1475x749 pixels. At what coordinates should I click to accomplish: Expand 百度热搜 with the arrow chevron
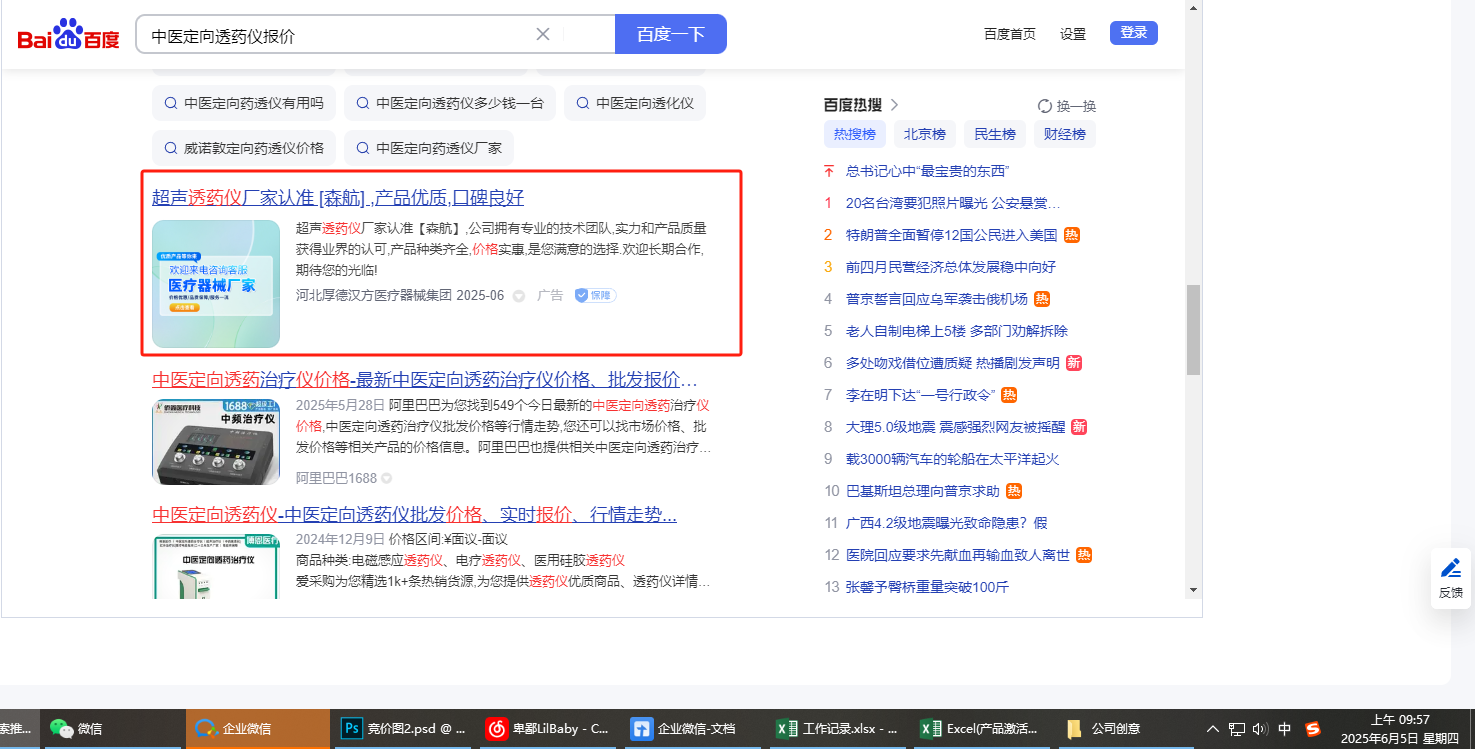coord(895,104)
